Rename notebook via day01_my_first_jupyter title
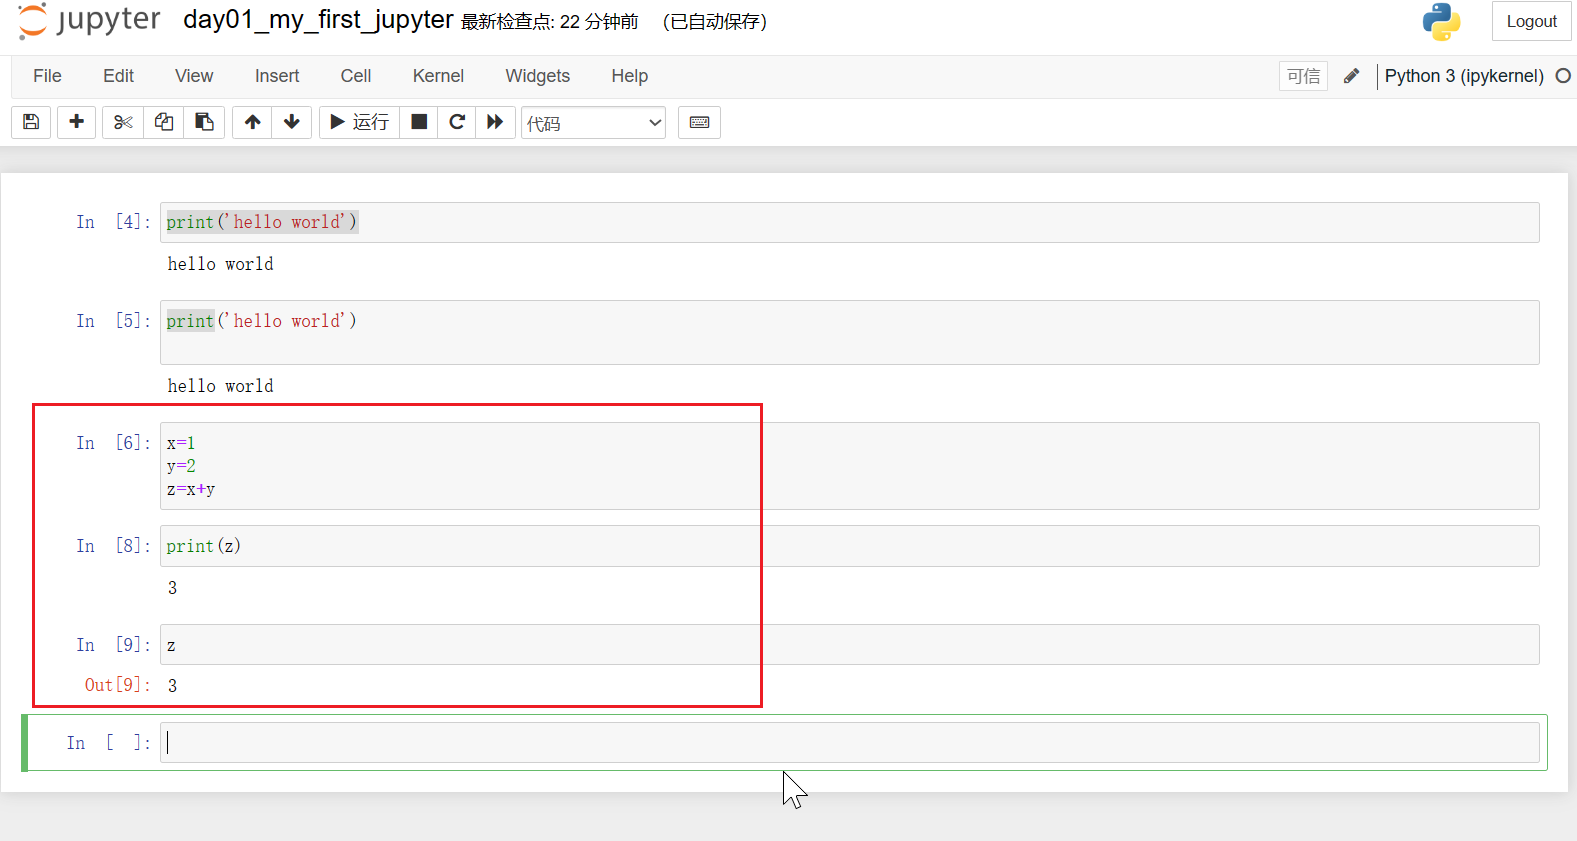 tap(318, 20)
